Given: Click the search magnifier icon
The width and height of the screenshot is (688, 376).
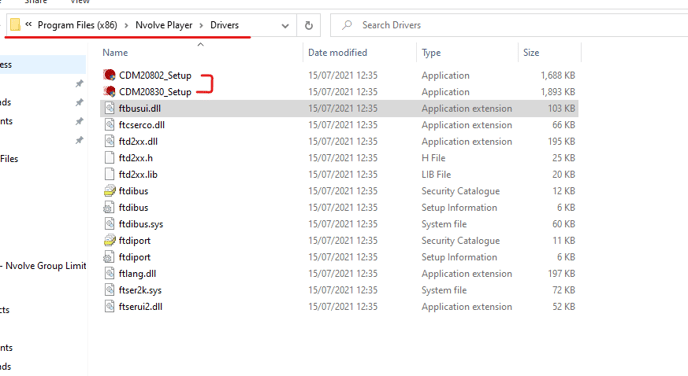Looking at the screenshot, I should pyautogui.click(x=347, y=25).
